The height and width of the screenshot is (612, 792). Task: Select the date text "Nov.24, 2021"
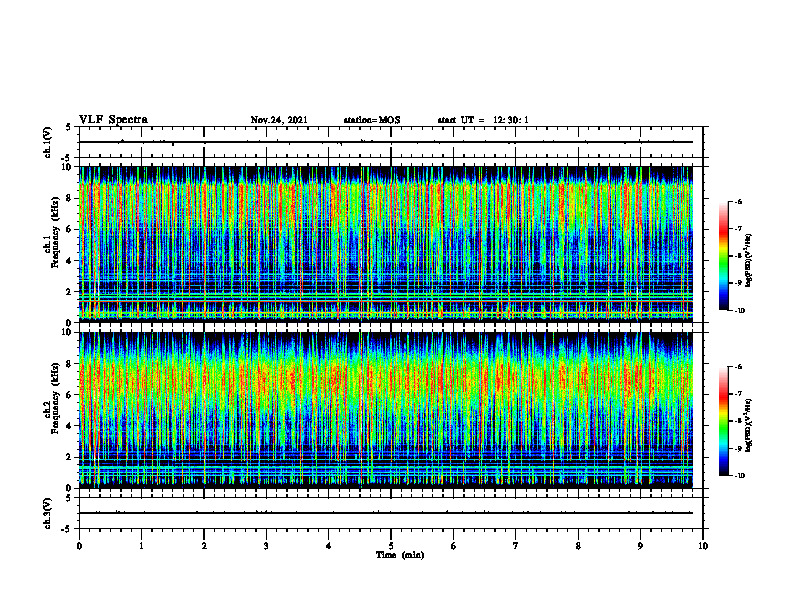(x=279, y=120)
